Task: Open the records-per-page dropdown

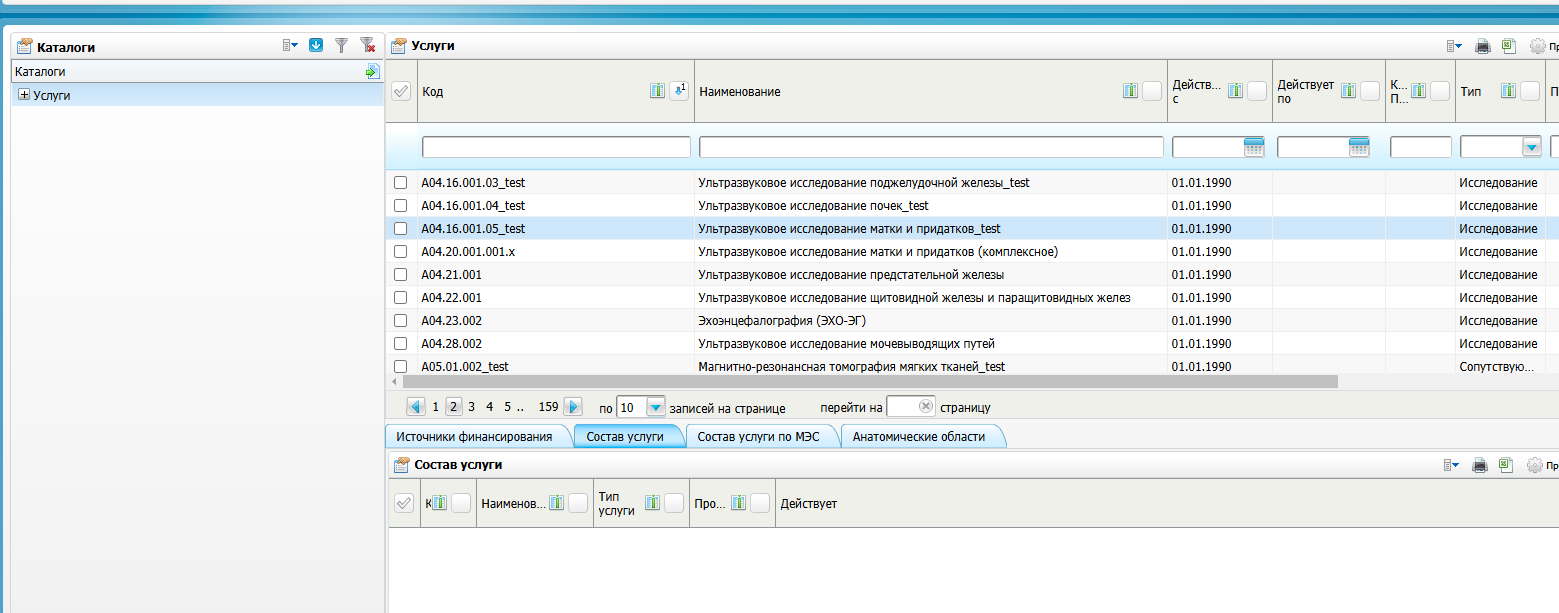Action: point(655,408)
